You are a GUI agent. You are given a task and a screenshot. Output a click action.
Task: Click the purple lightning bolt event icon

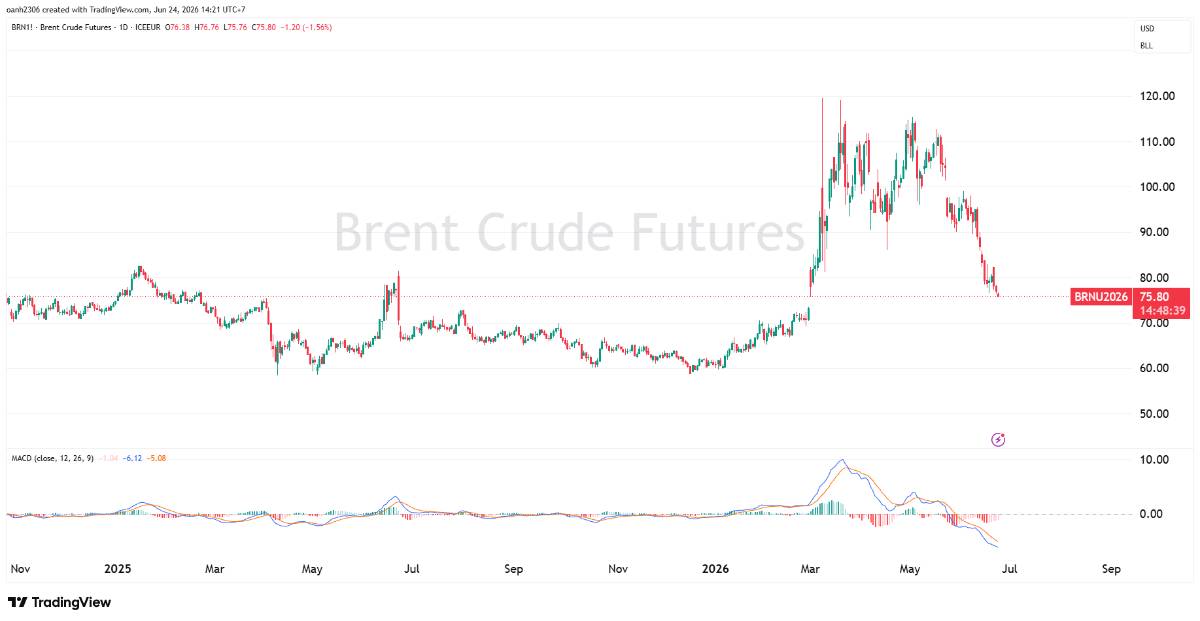point(997,439)
